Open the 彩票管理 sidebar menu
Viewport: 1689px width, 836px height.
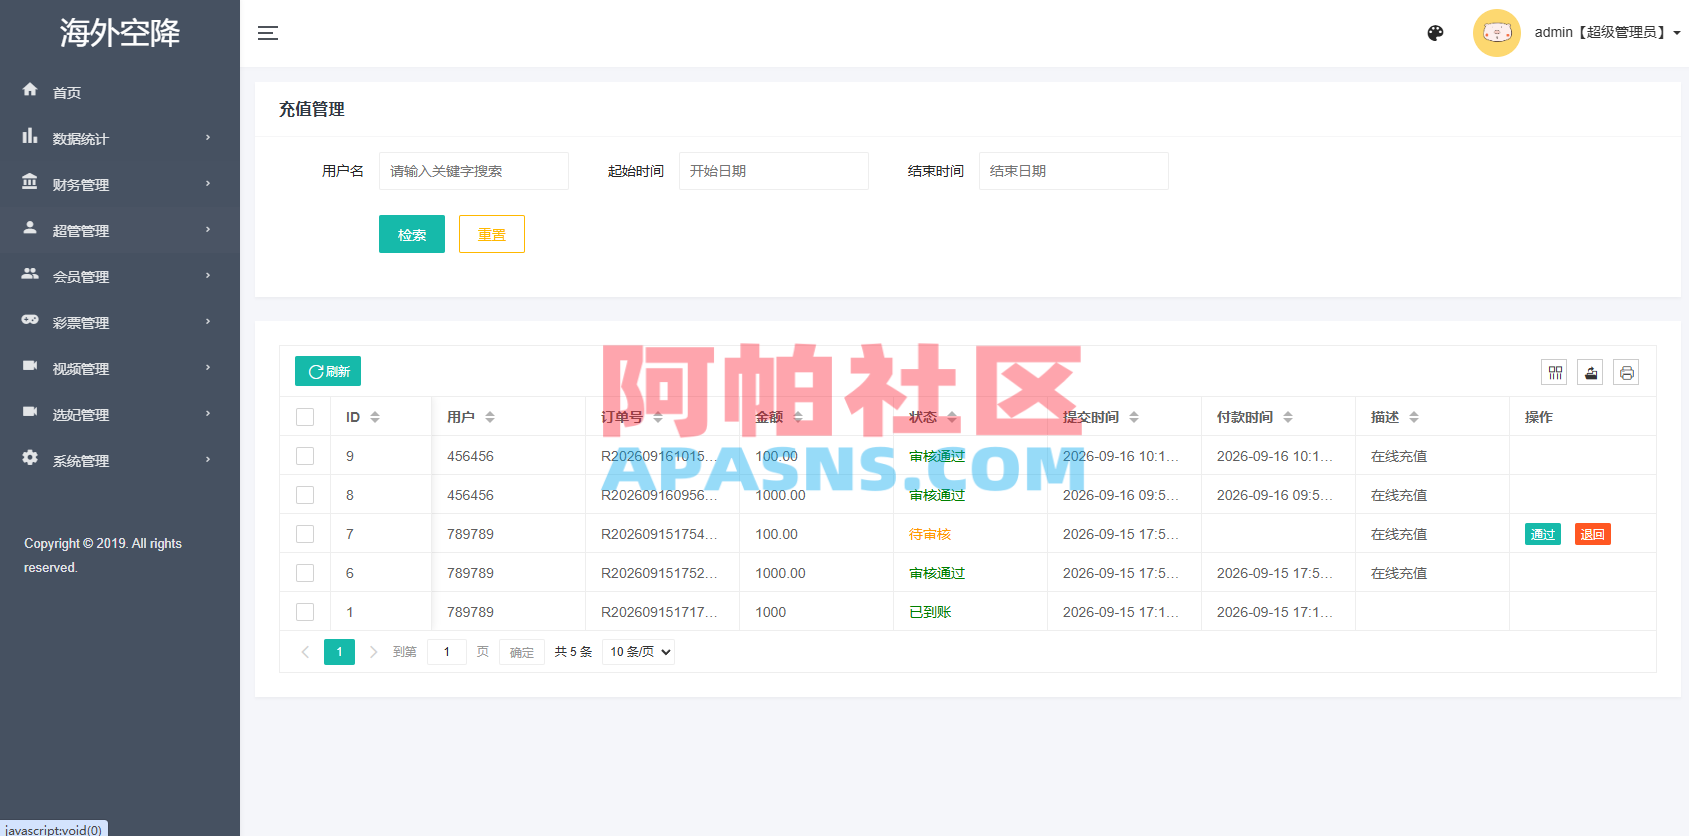[120, 322]
